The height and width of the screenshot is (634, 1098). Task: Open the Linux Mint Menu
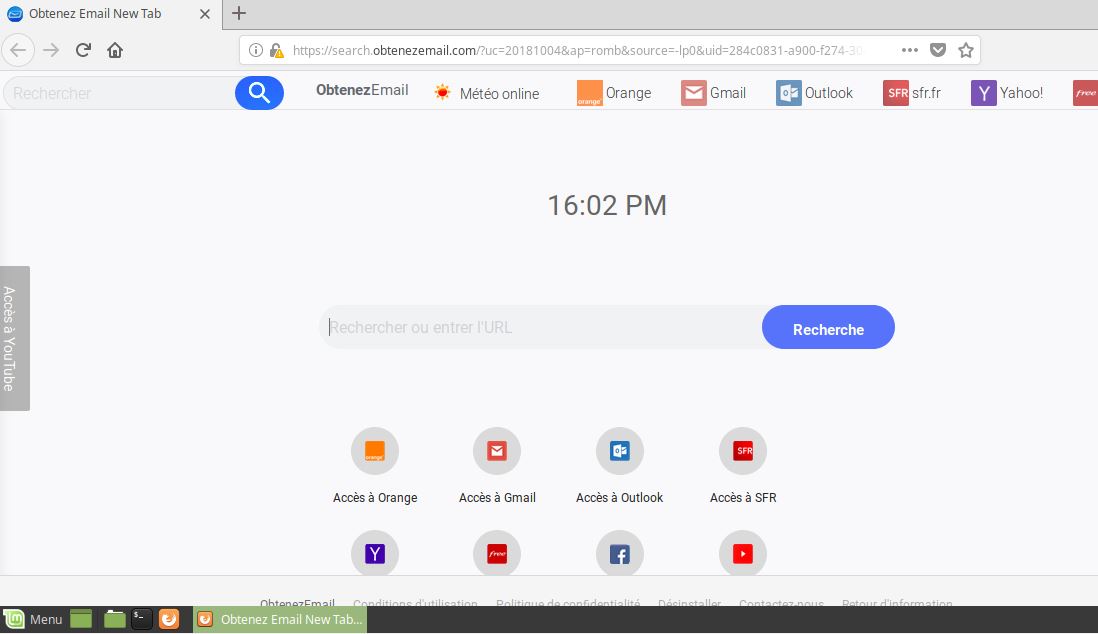click(x=34, y=619)
